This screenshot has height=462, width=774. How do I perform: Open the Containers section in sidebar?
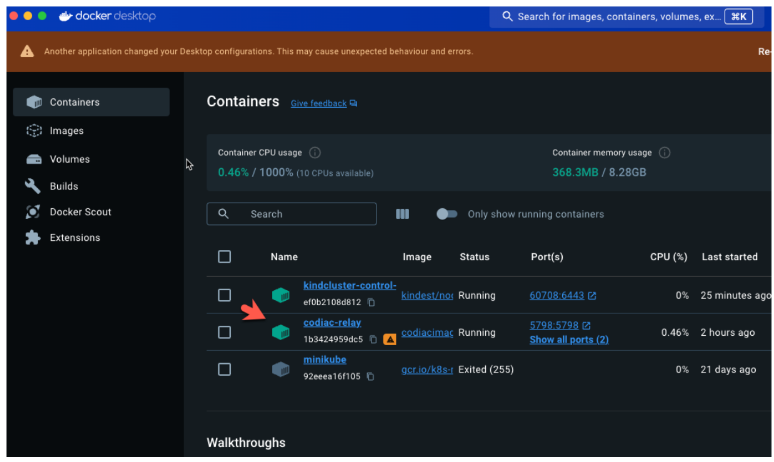(x=91, y=102)
